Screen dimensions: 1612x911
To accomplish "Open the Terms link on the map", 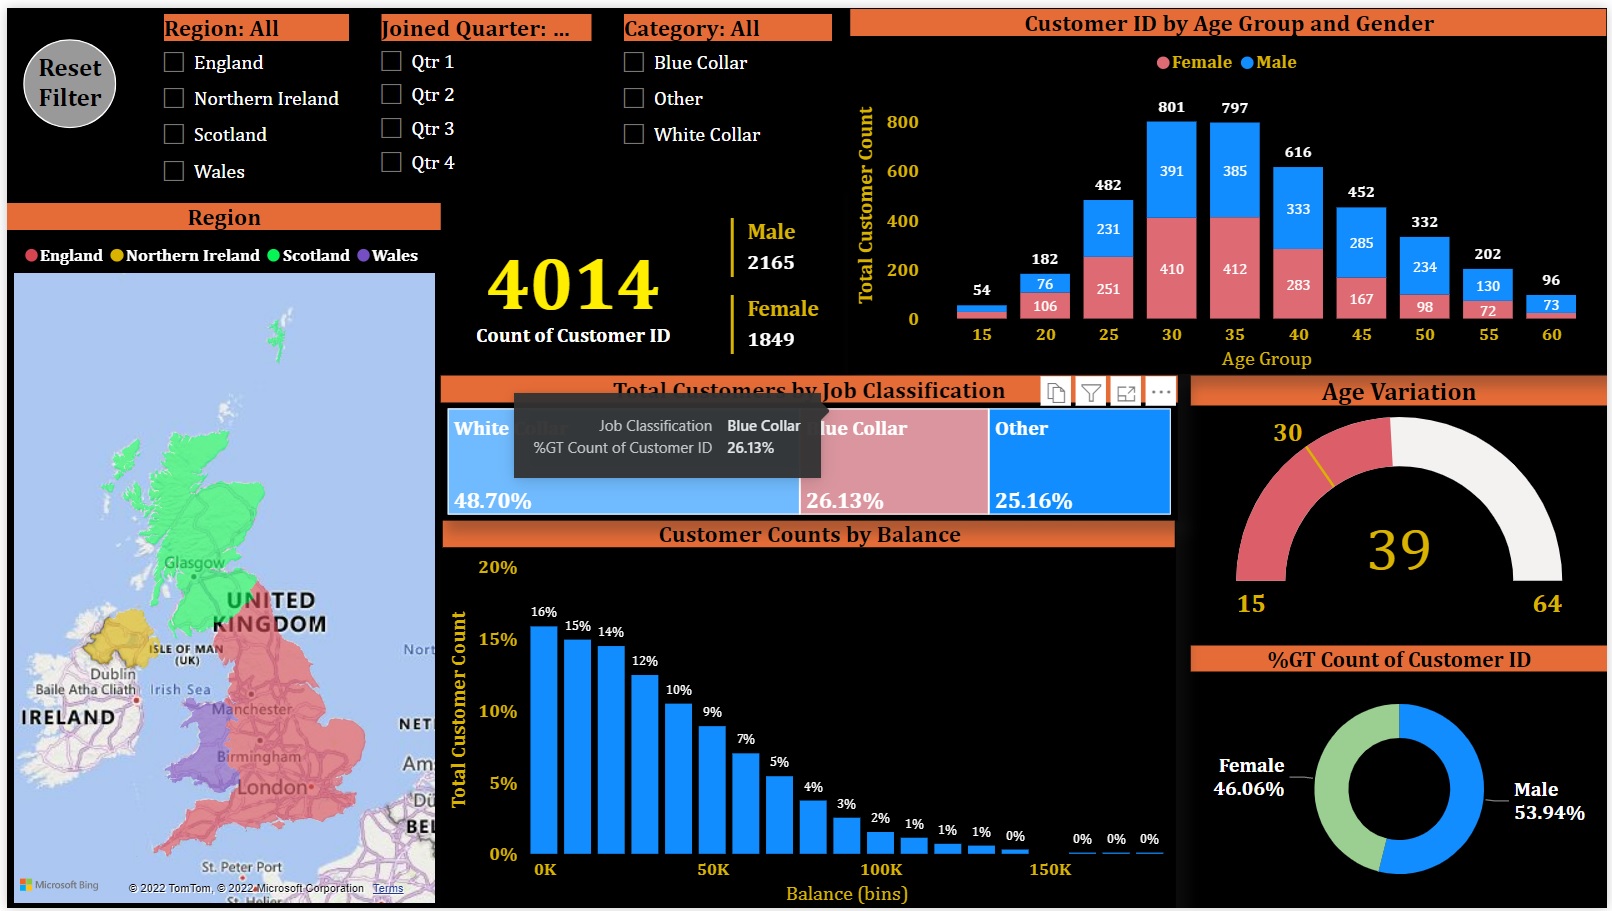I will point(388,888).
